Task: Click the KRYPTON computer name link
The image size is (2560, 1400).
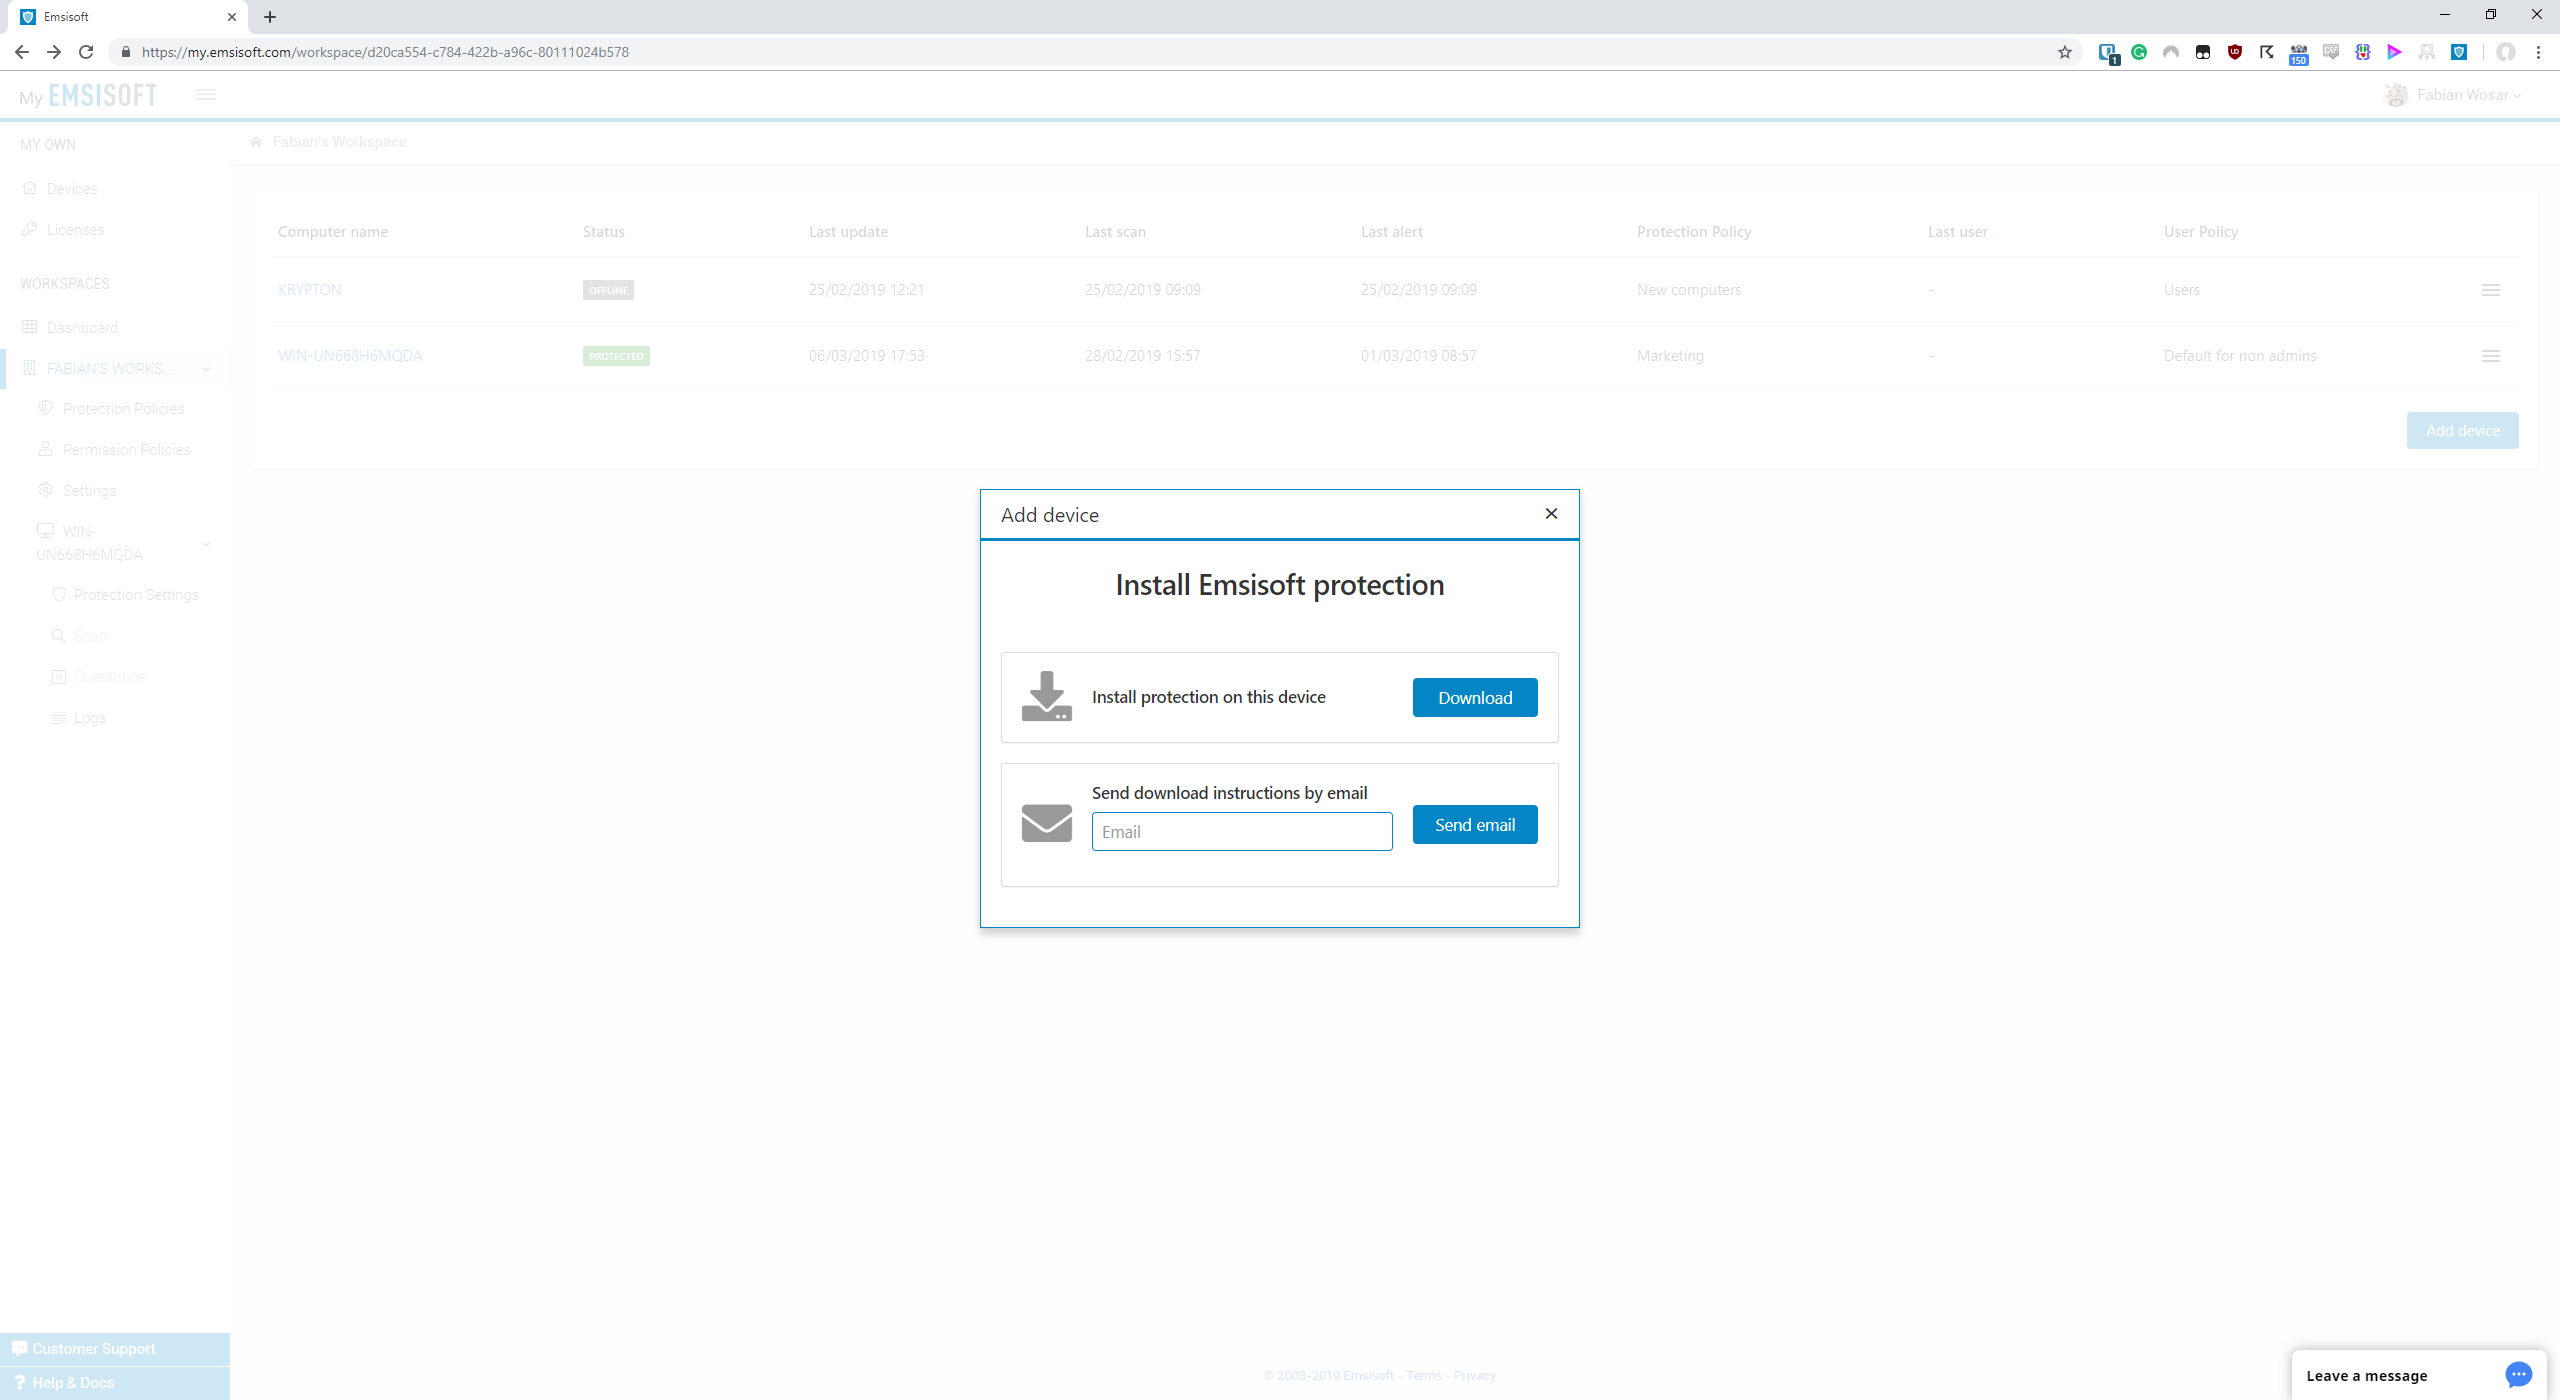Action: 310,290
